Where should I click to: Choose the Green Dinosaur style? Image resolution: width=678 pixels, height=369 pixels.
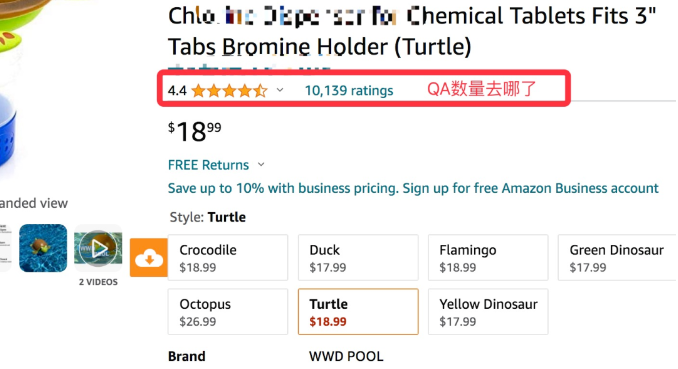(x=617, y=257)
